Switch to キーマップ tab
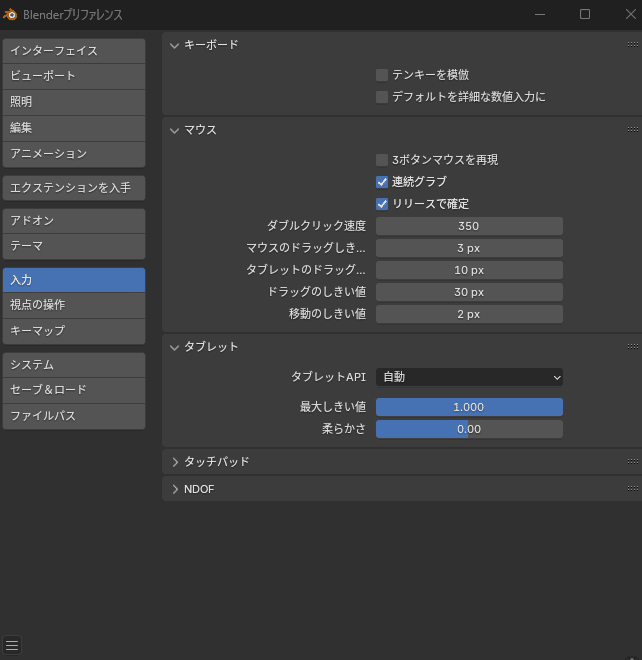This screenshot has width=642, height=660. coord(74,331)
